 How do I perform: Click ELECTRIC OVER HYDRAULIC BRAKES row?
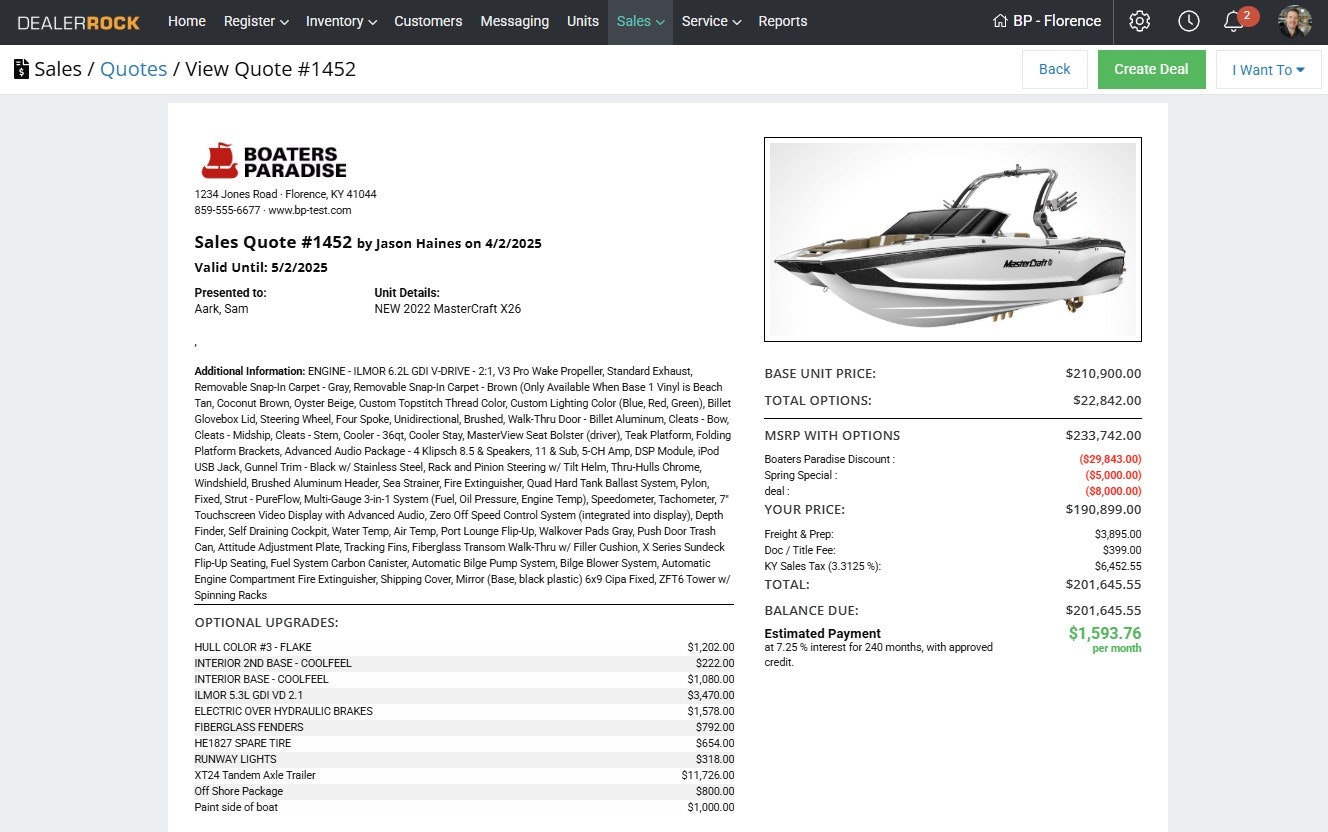click(x=464, y=711)
